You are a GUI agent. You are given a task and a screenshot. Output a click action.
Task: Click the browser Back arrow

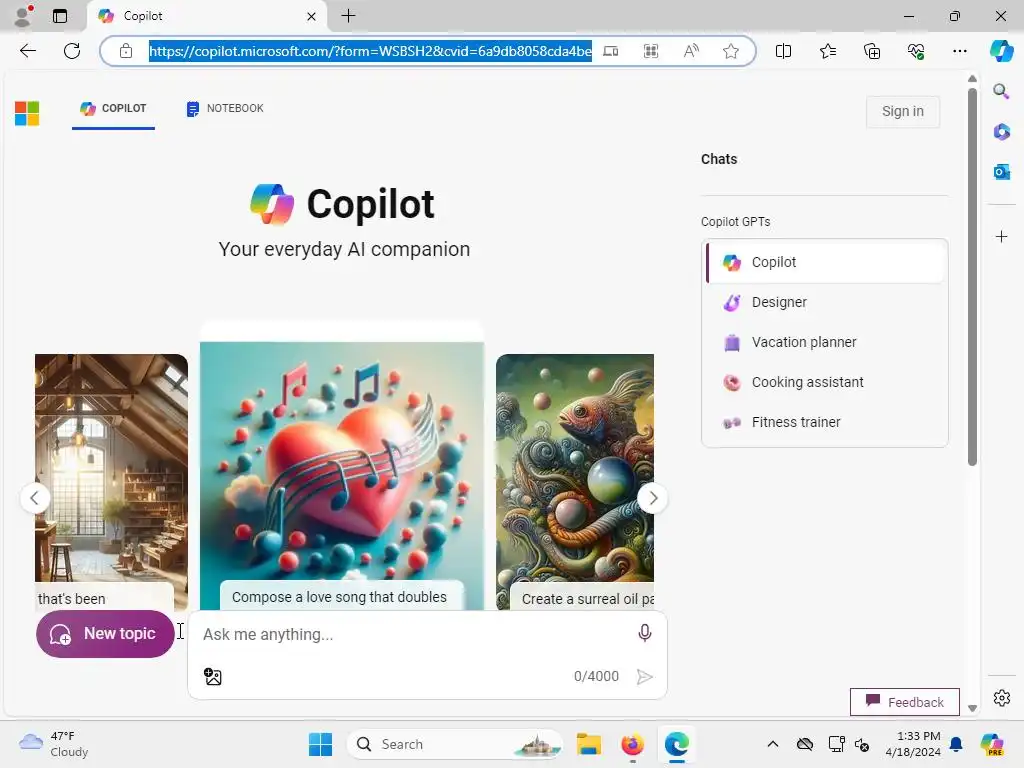(x=27, y=51)
